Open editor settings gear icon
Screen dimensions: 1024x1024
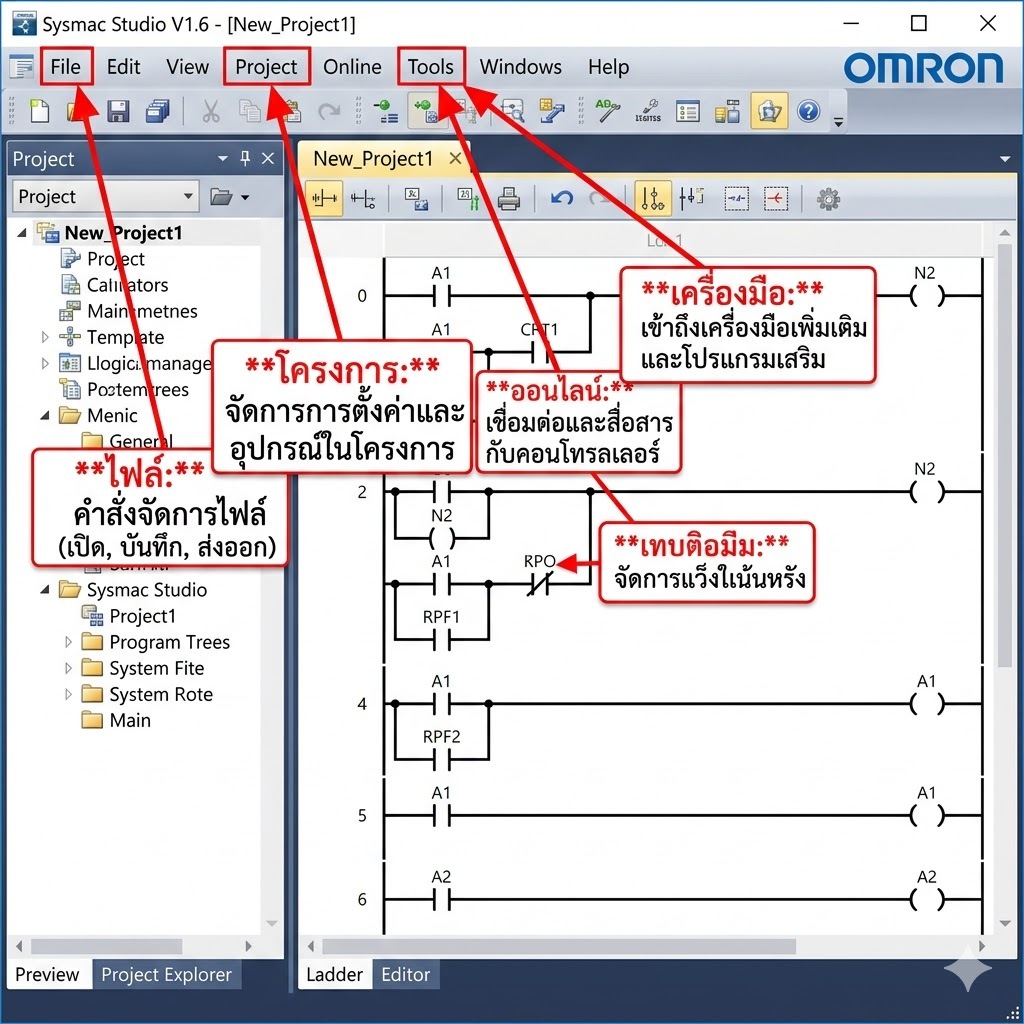point(828,199)
